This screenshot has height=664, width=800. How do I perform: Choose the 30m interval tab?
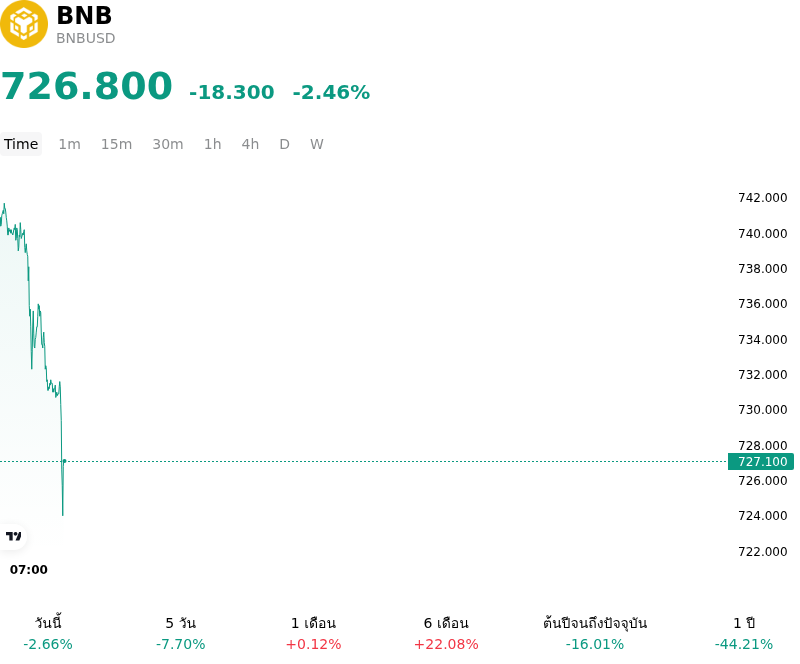click(x=168, y=144)
